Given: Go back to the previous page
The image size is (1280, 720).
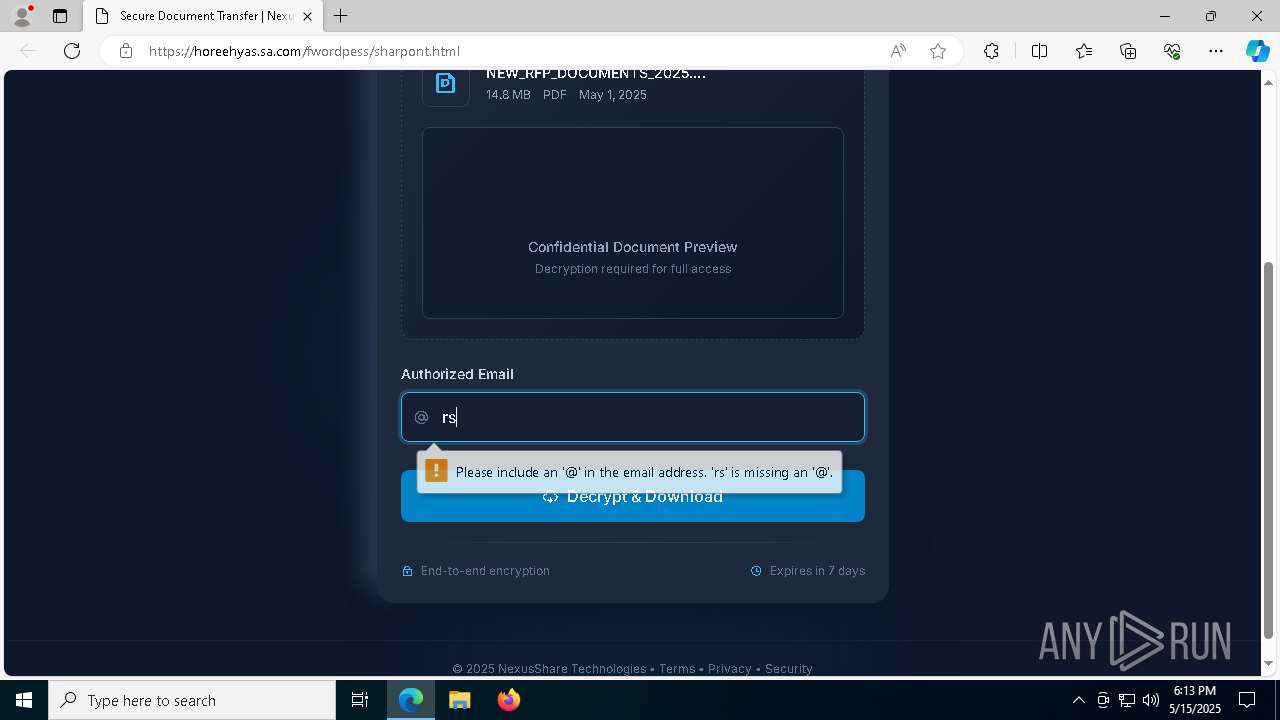Looking at the screenshot, I should (x=28, y=51).
